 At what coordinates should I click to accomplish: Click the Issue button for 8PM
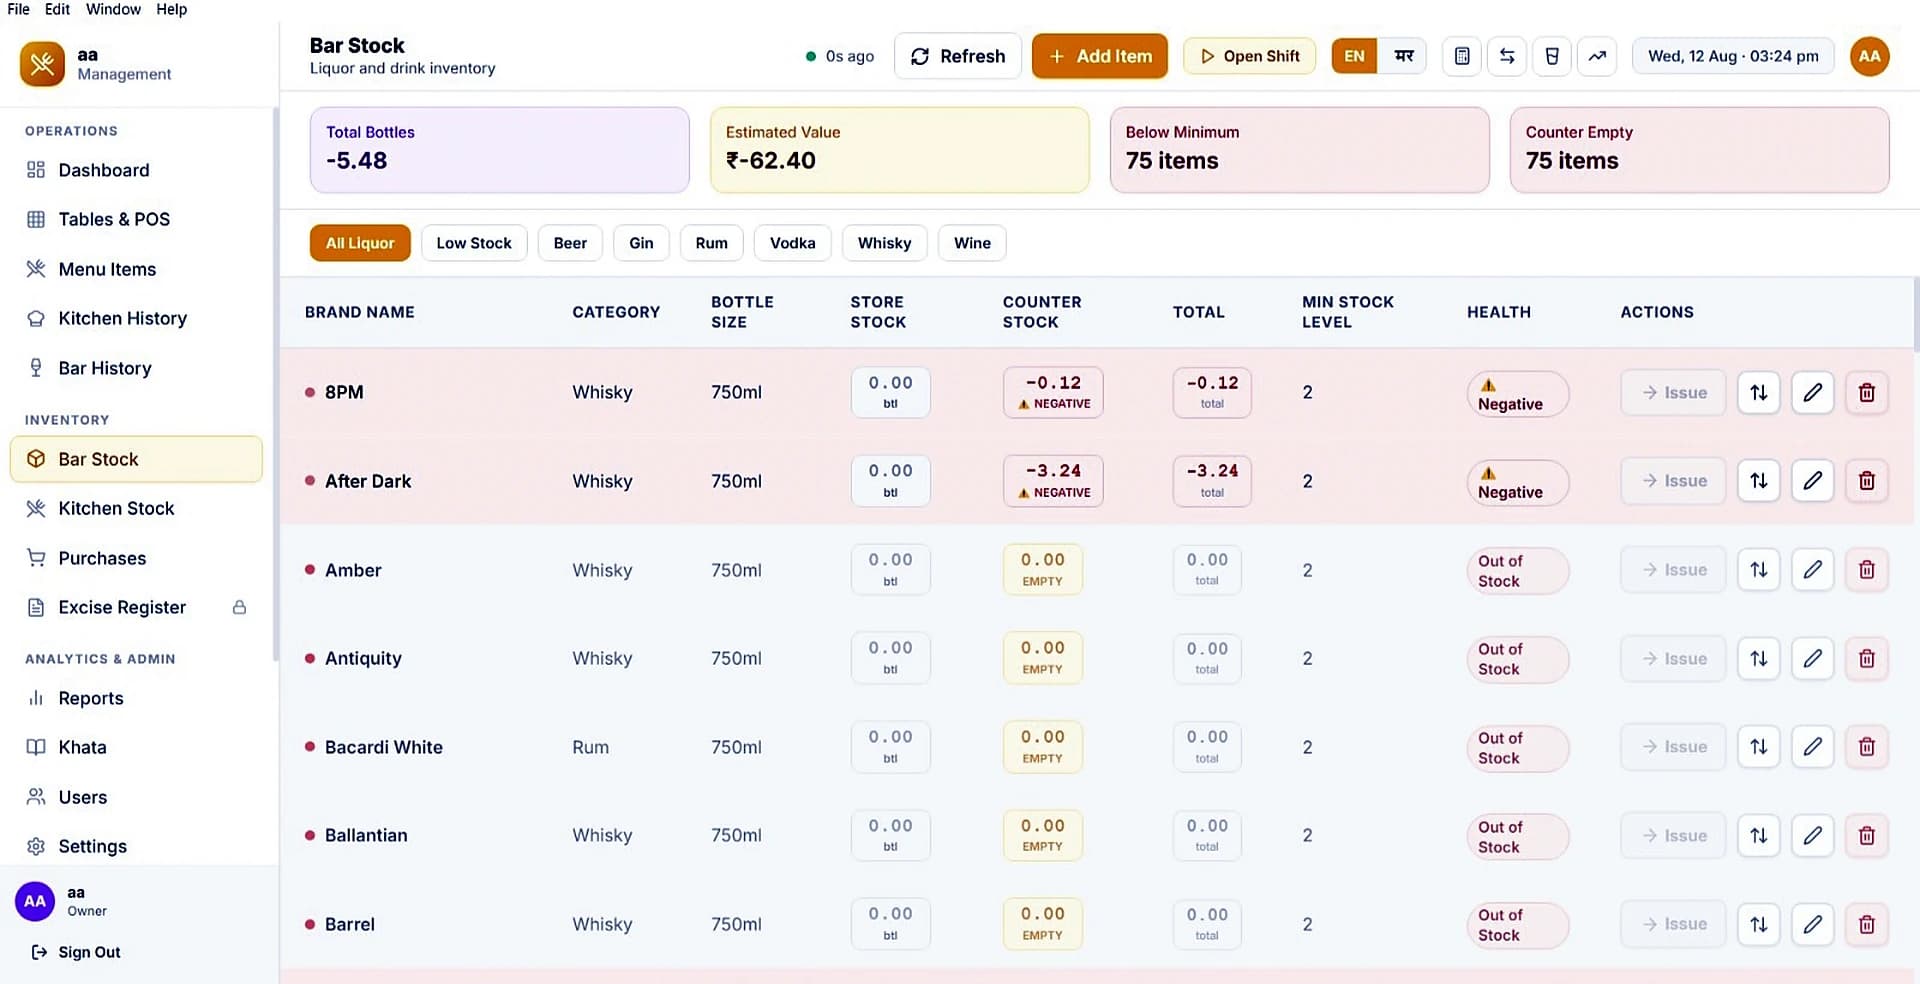point(1673,393)
